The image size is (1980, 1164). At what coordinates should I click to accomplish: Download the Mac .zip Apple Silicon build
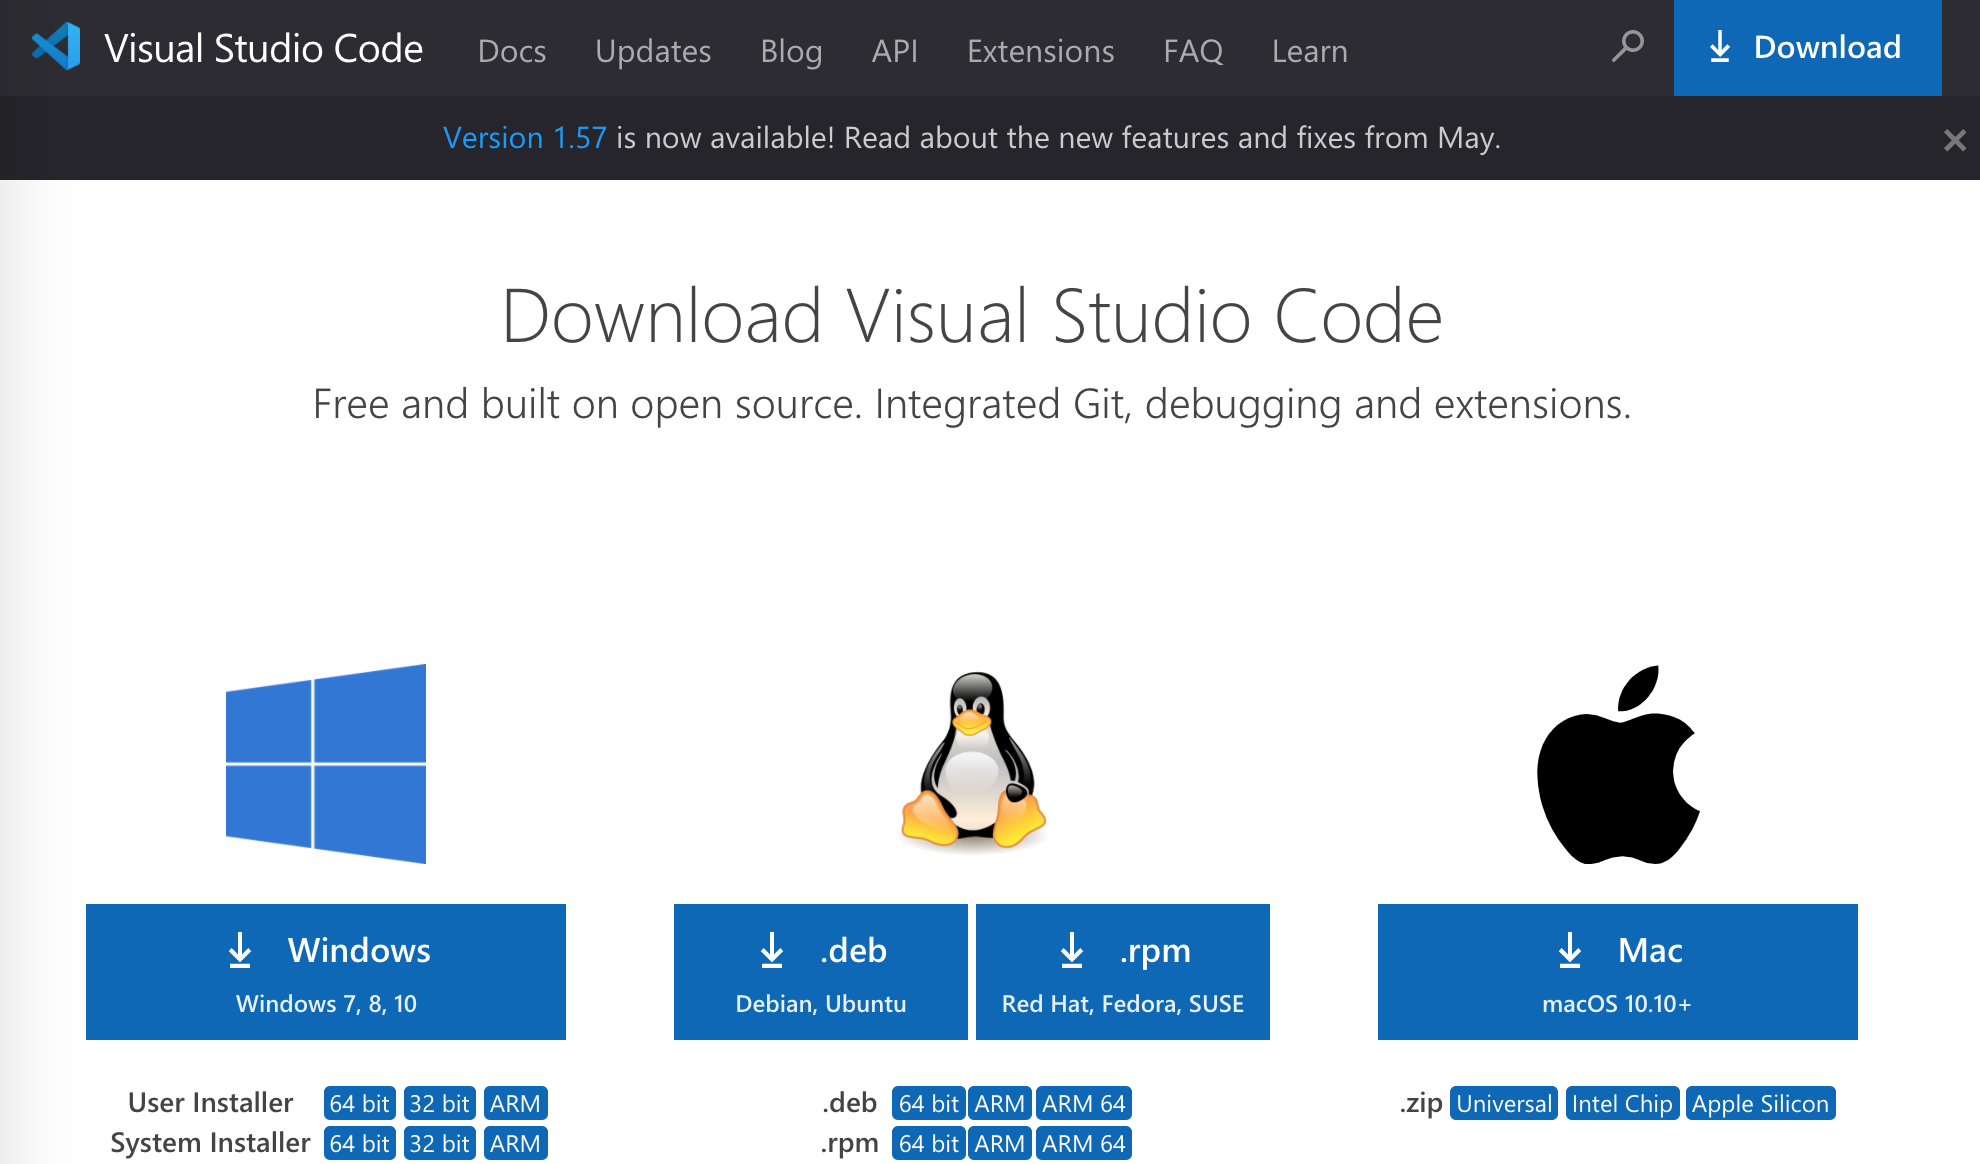click(1761, 1104)
